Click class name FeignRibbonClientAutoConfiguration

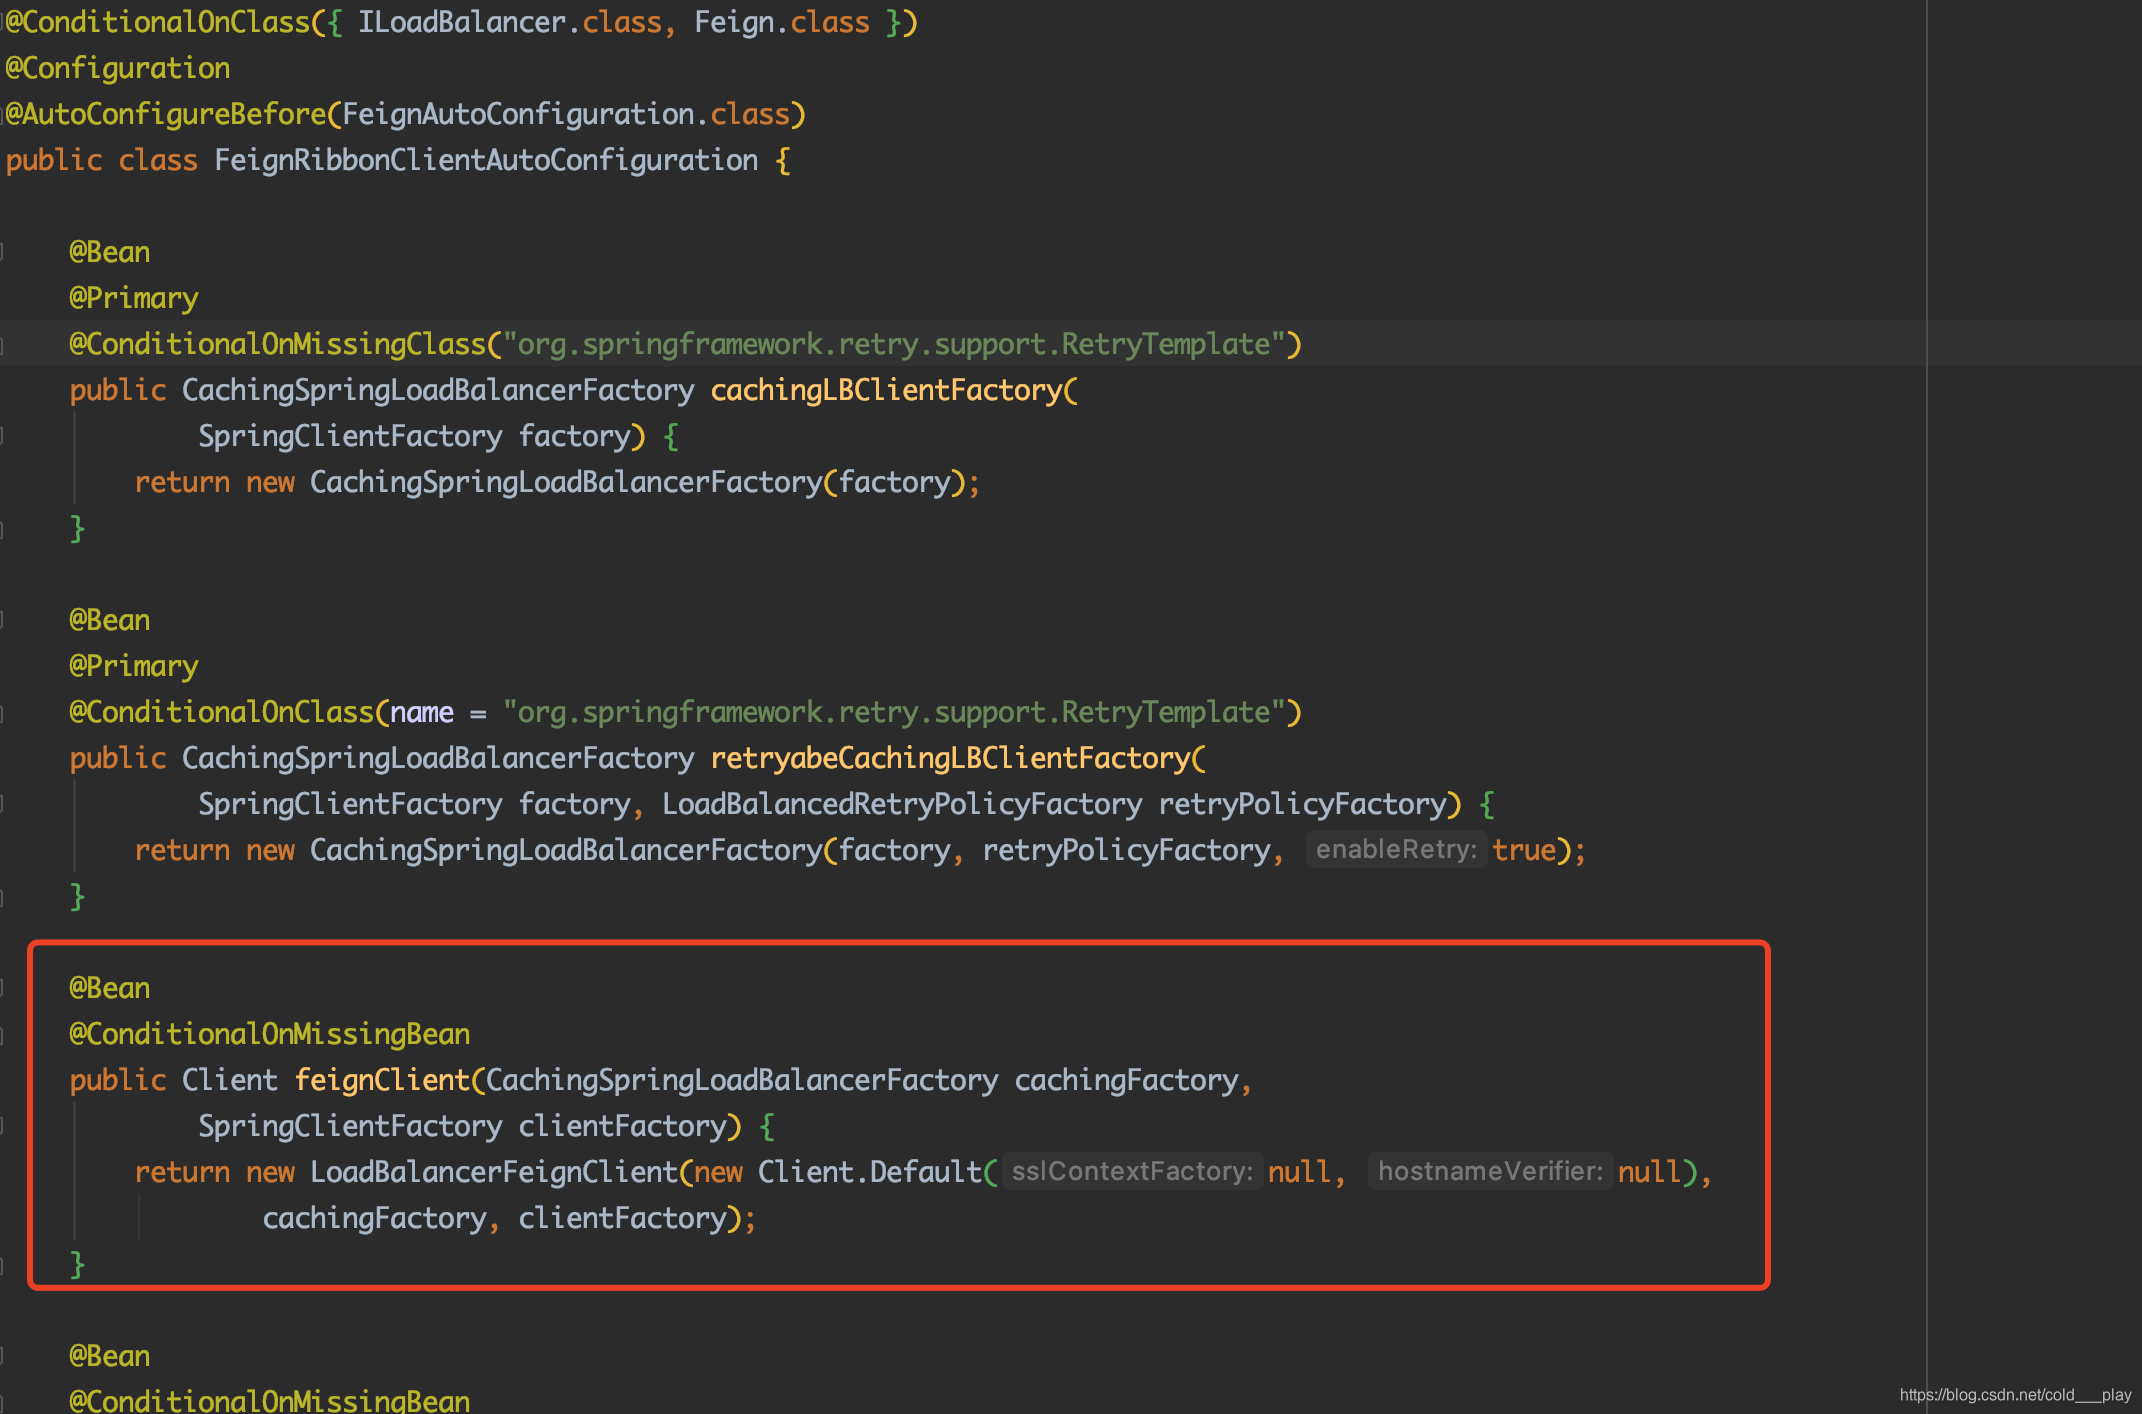486,160
